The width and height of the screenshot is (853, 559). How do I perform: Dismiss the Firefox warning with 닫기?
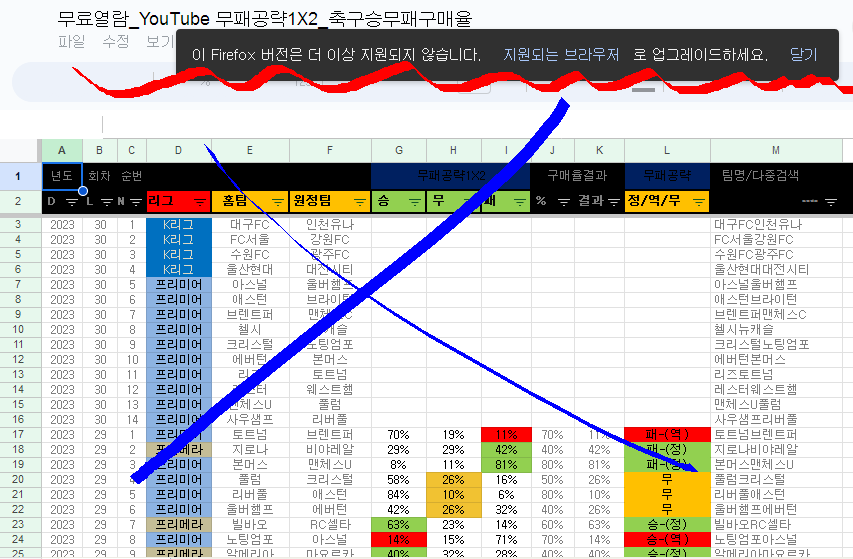coord(803,55)
